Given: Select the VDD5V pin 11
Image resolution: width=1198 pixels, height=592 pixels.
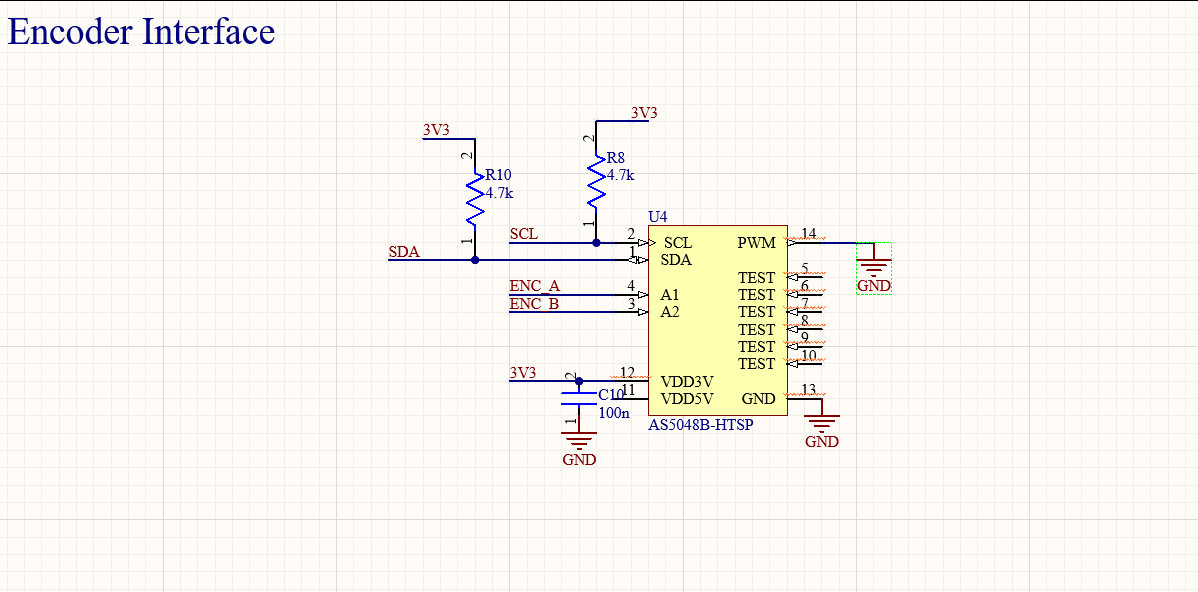Looking at the screenshot, I should pyautogui.click(x=630, y=397).
